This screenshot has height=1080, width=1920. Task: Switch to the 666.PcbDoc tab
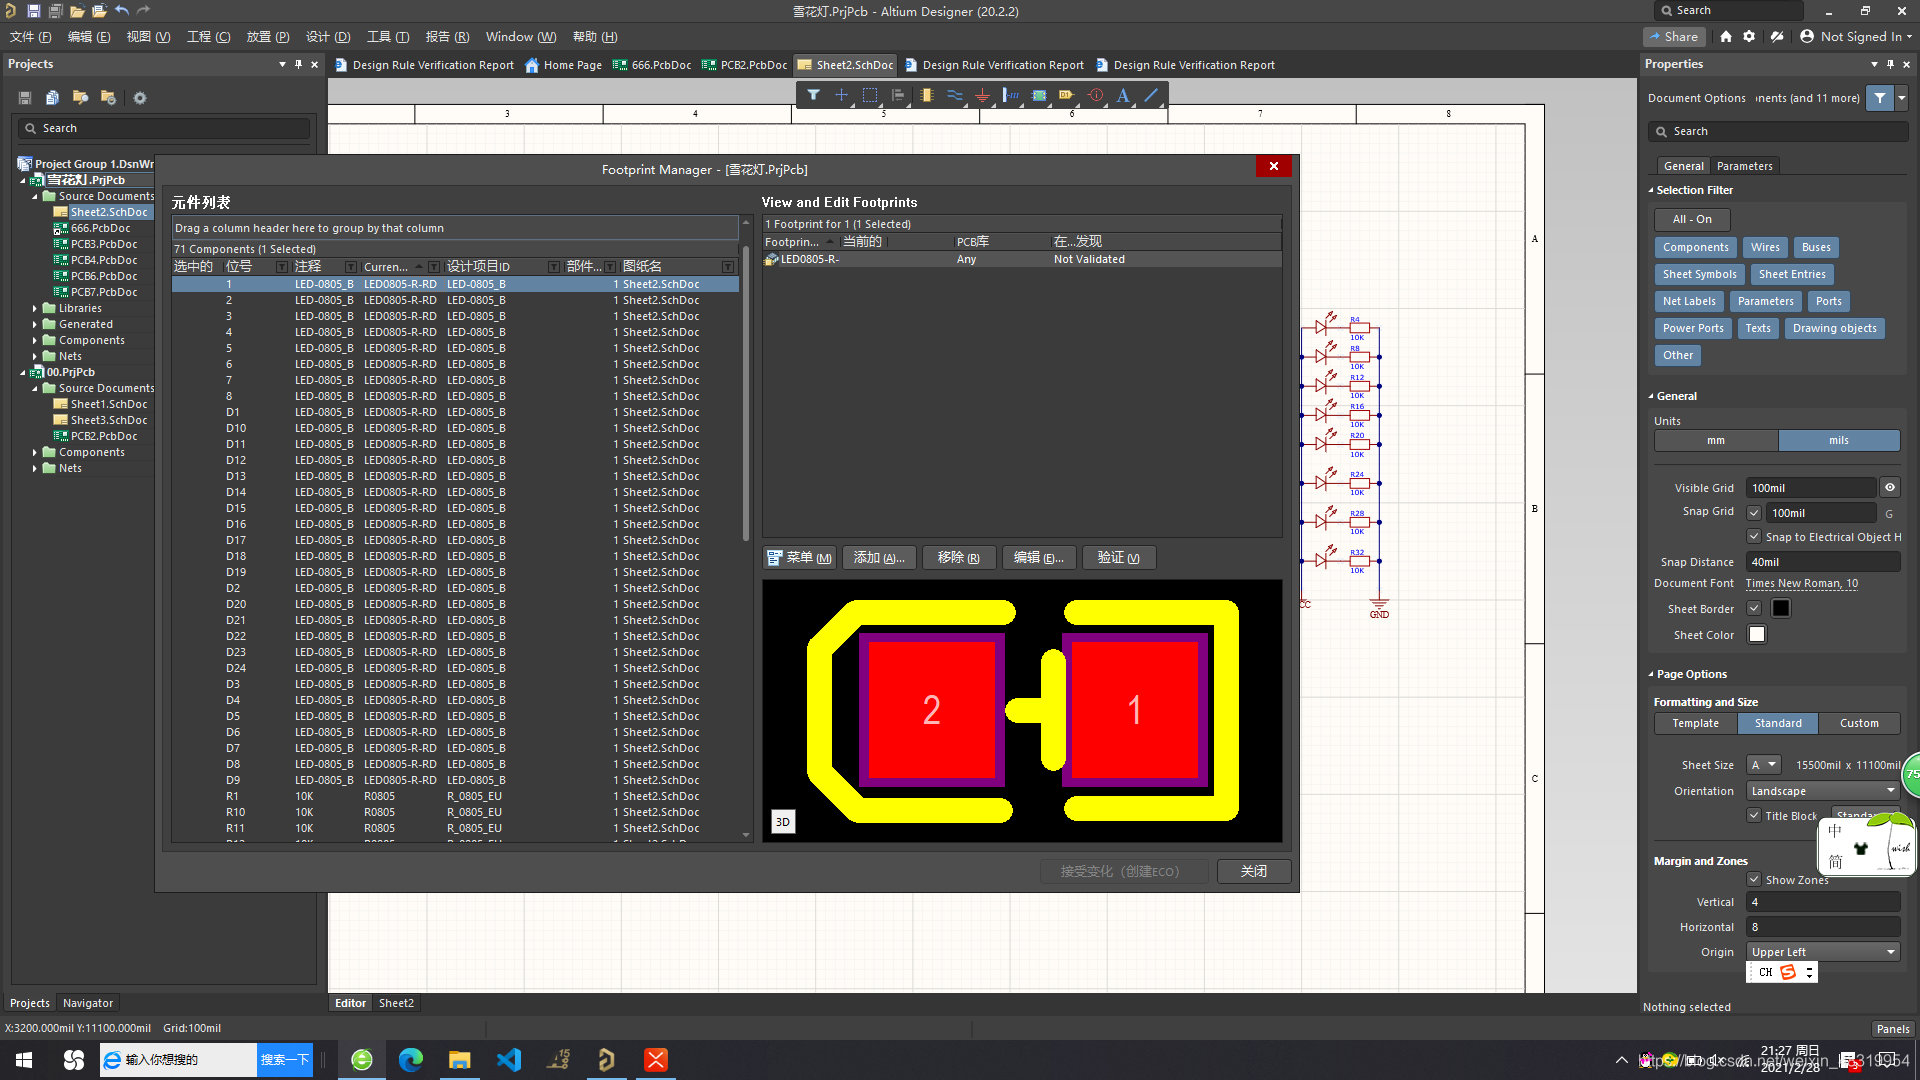(x=652, y=65)
